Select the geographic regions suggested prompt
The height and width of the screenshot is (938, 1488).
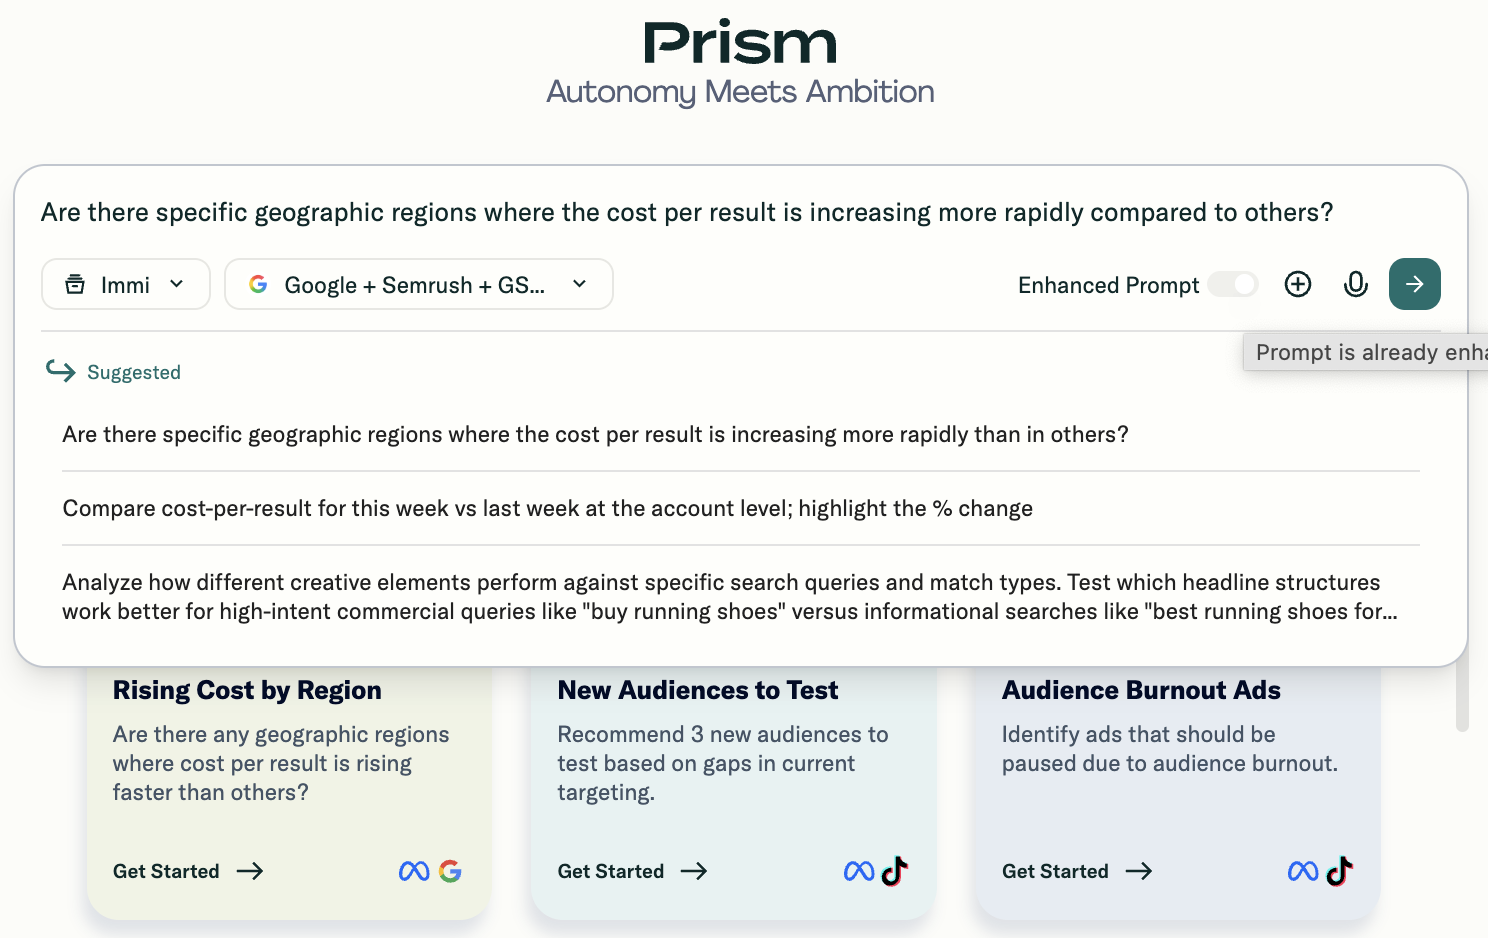click(x=595, y=434)
